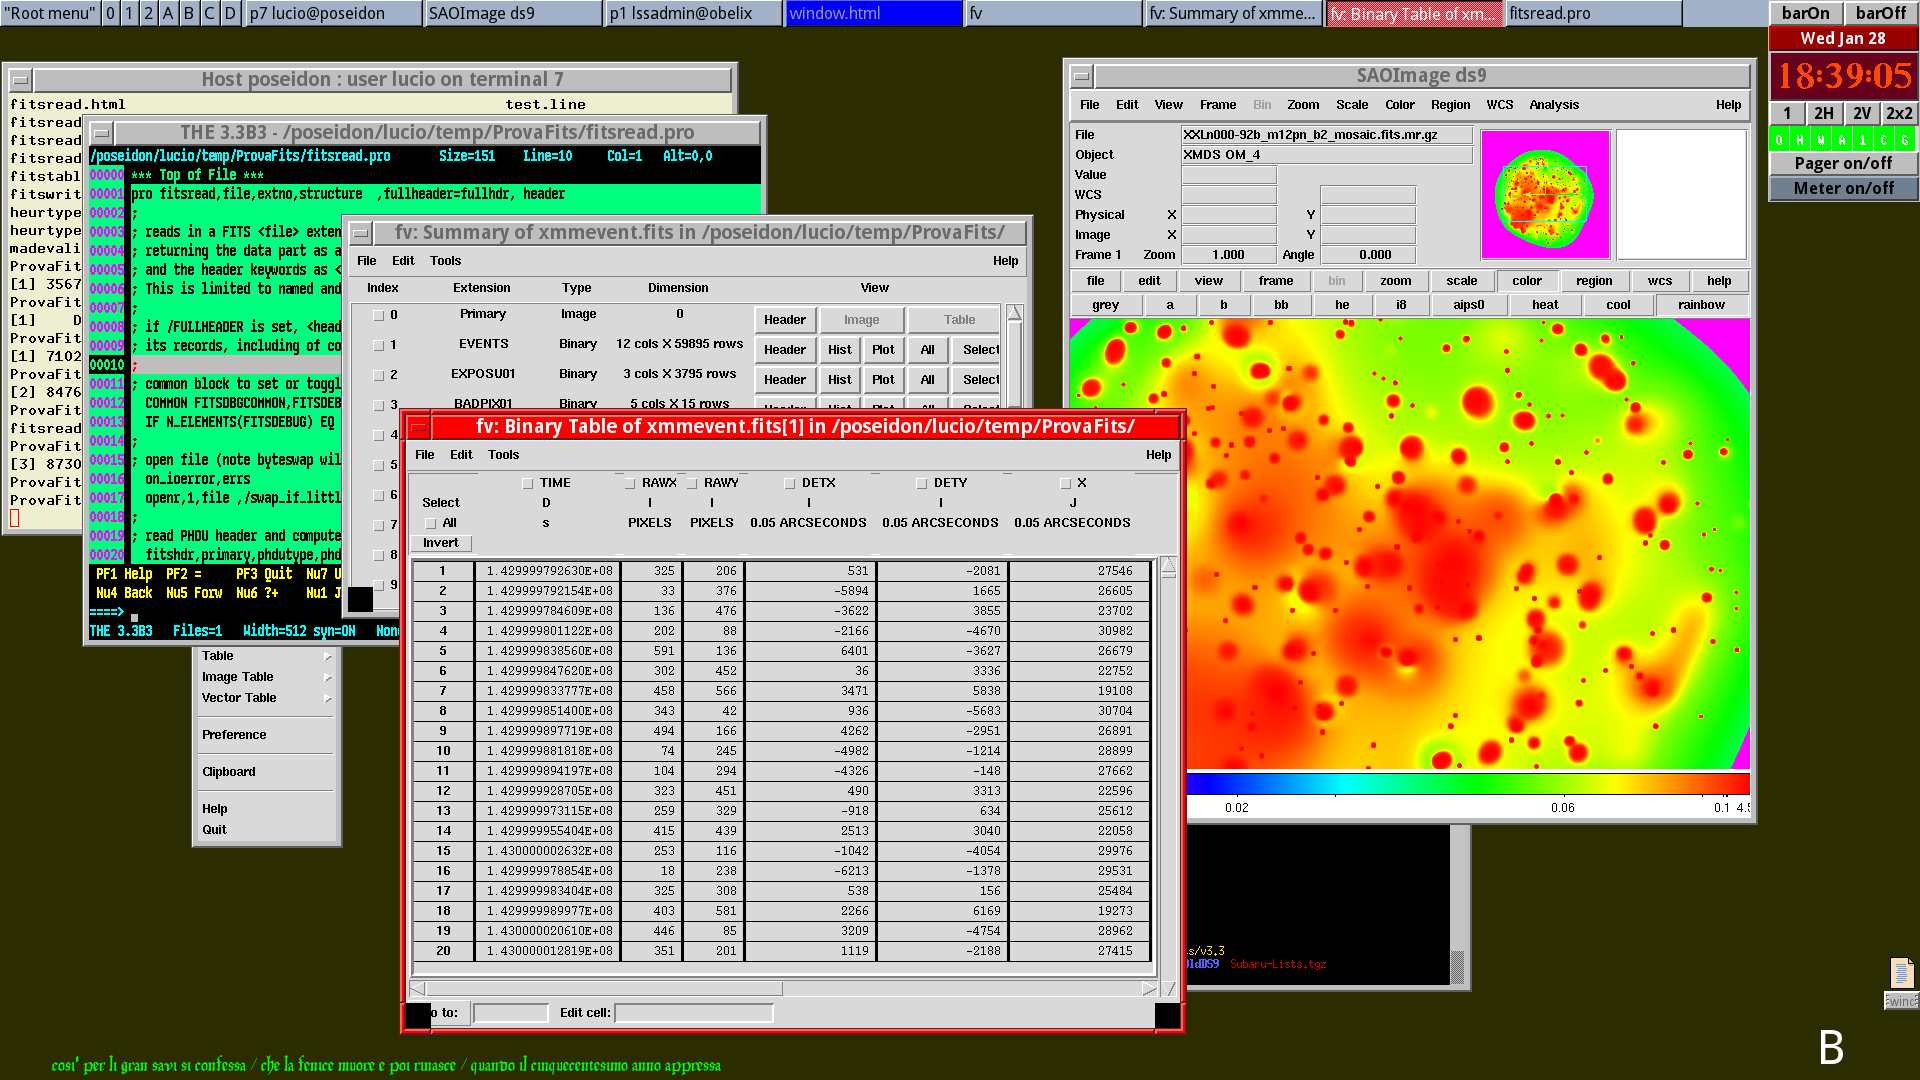This screenshot has width=1920, height=1080.
Task: Select the ds9 heat colormap button
Action: pos(1545,305)
